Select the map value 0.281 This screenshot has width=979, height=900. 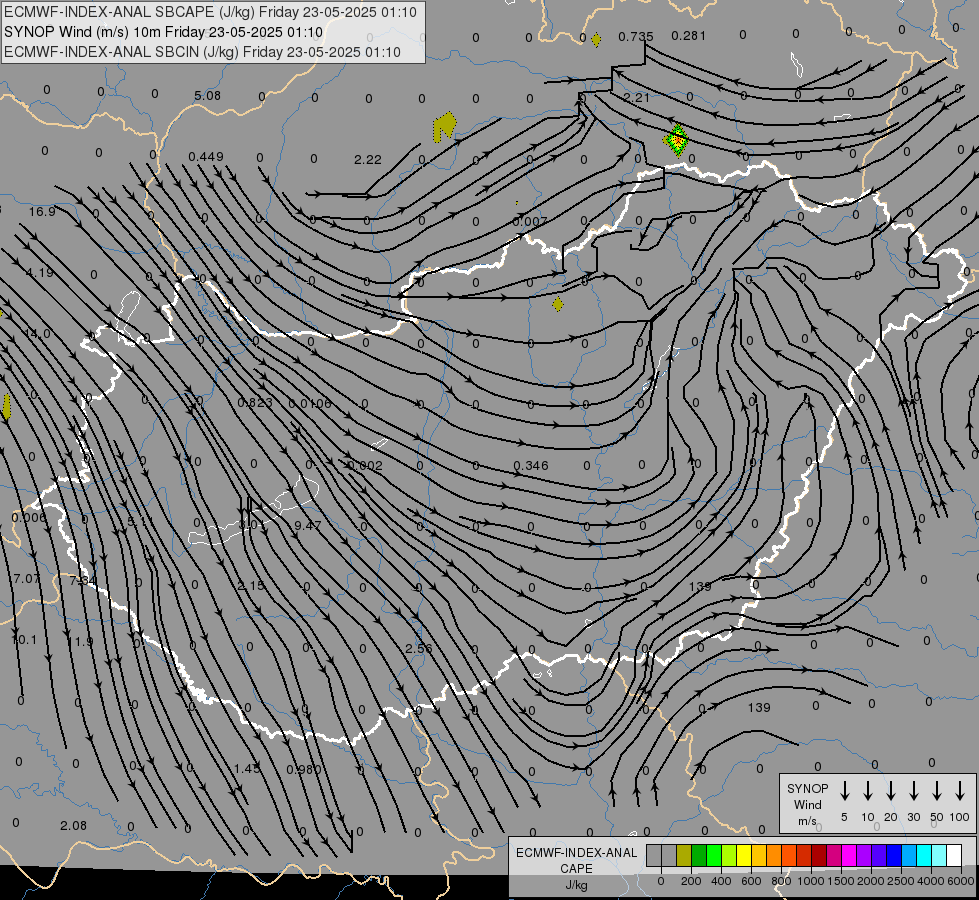pos(688,36)
